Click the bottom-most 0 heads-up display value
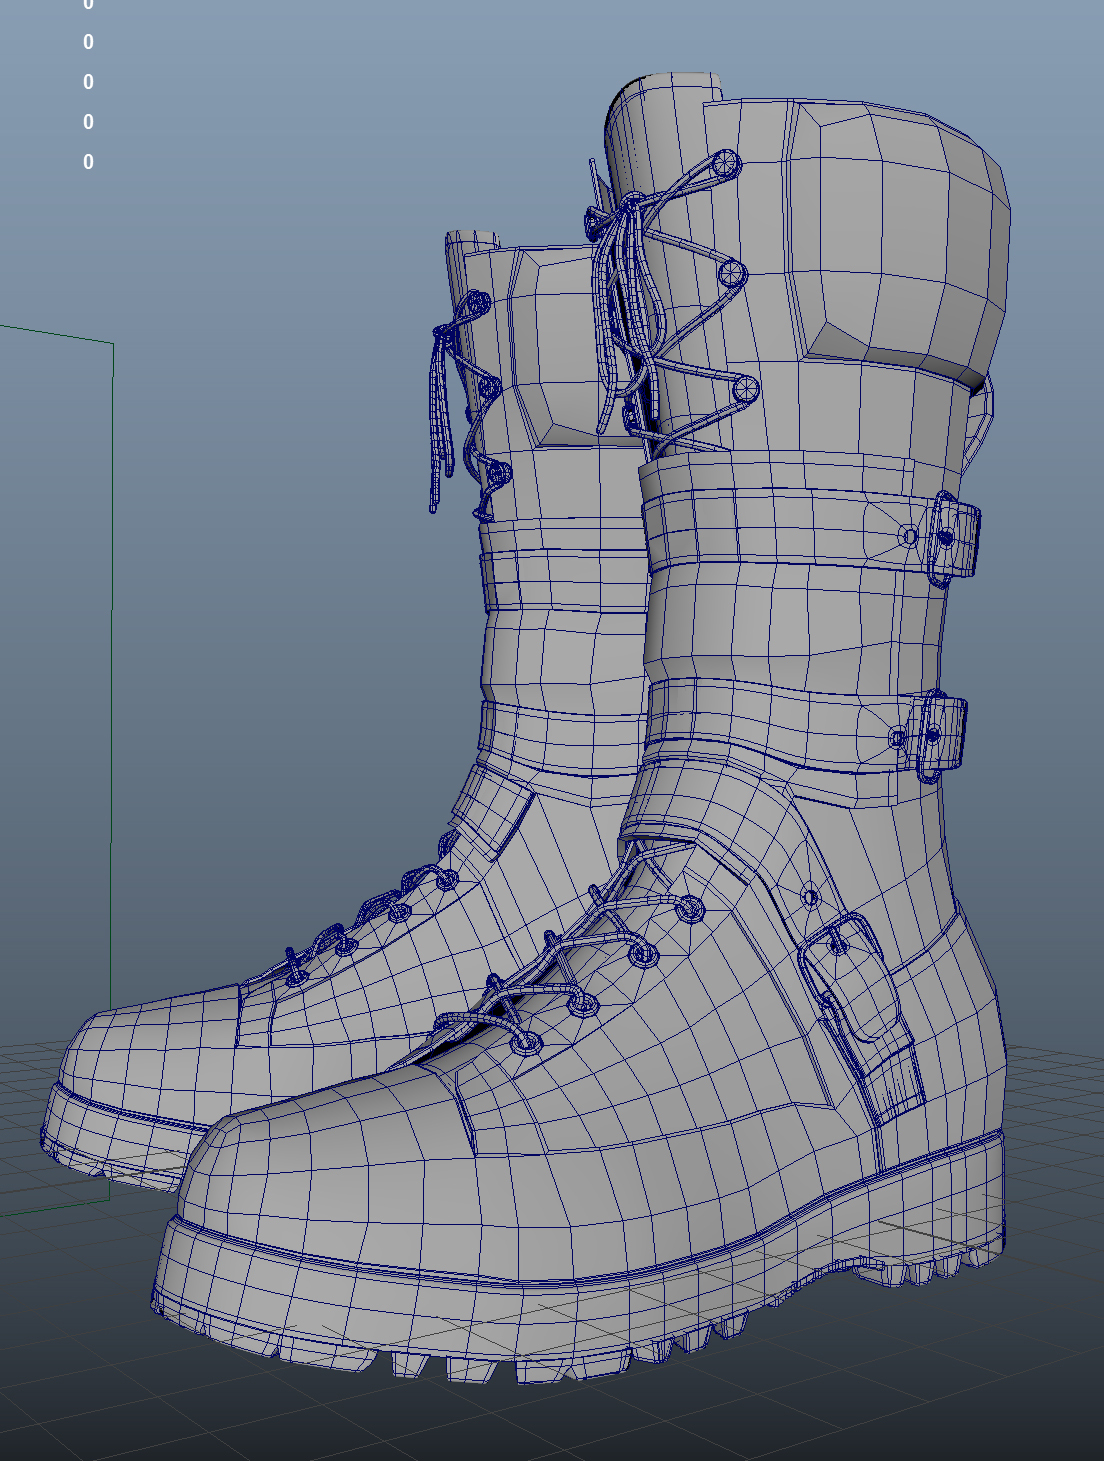 click(x=88, y=162)
